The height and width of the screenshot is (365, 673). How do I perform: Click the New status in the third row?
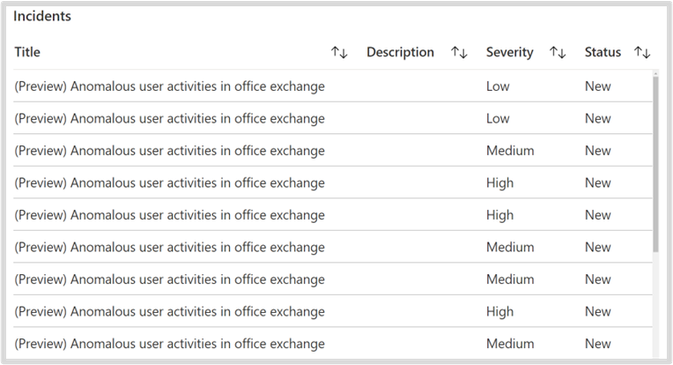click(x=598, y=151)
